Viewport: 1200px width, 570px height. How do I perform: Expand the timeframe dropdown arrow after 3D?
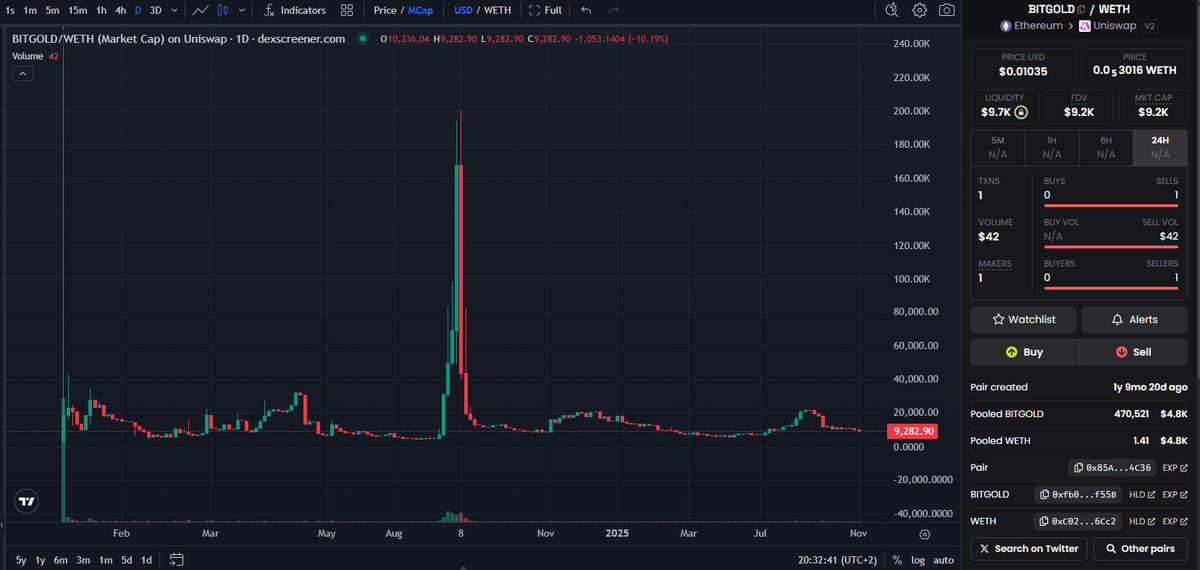click(x=175, y=10)
